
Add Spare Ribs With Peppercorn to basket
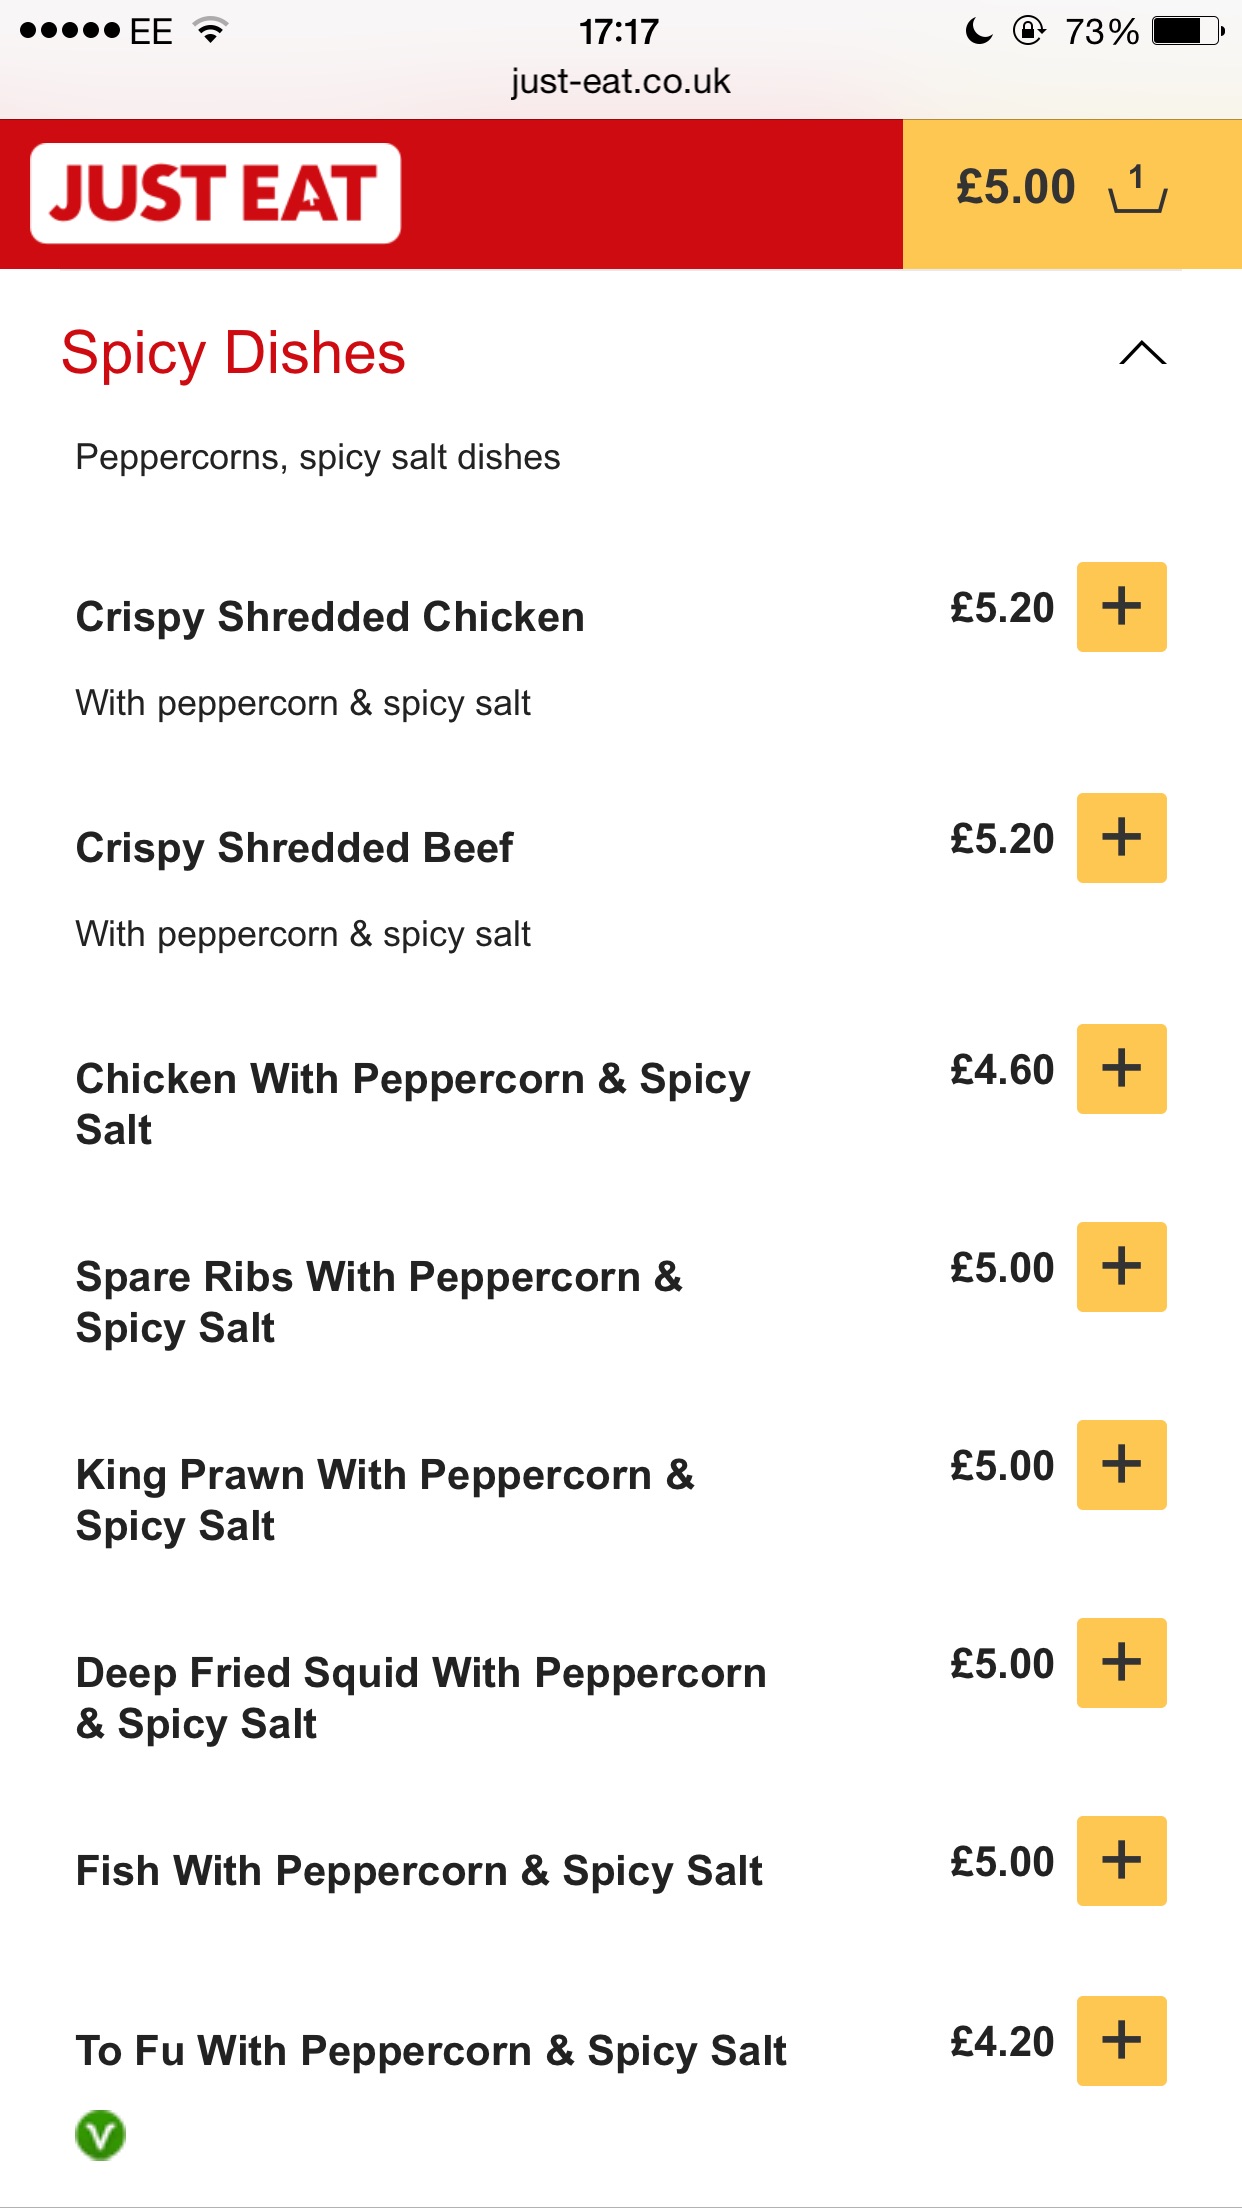click(1121, 1267)
